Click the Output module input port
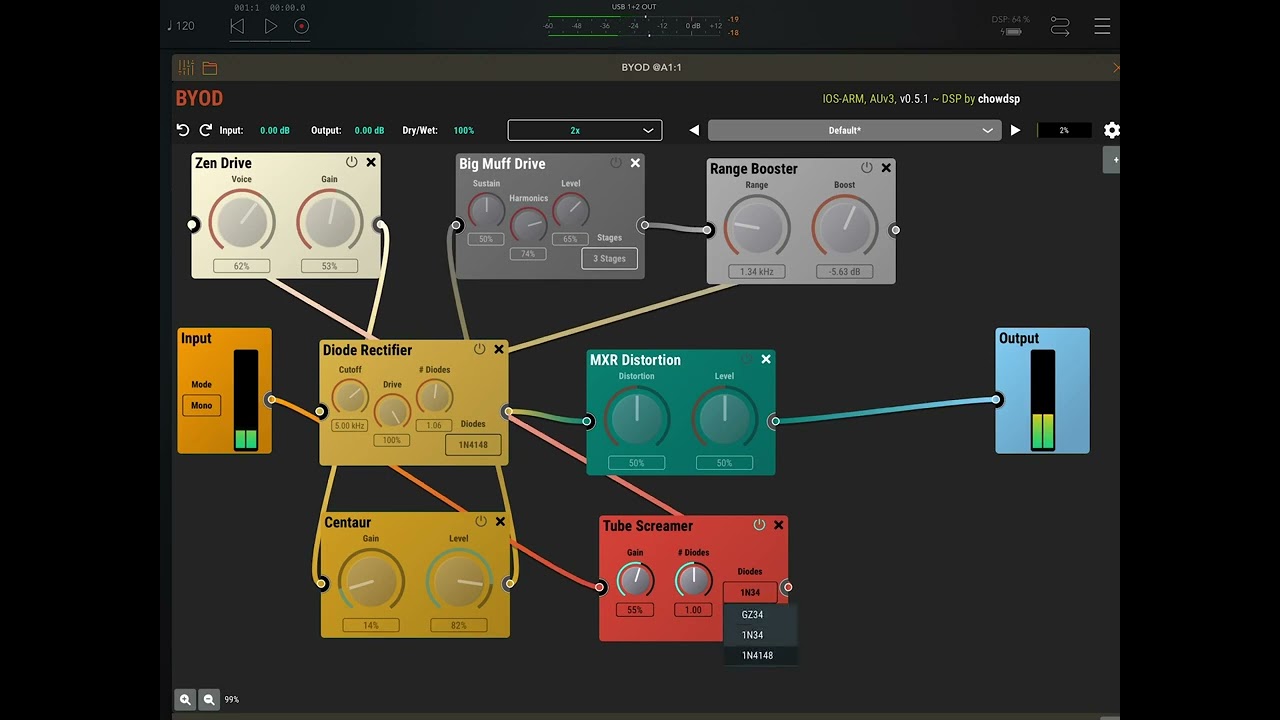The image size is (1280, 720). (x=996, y=400)
